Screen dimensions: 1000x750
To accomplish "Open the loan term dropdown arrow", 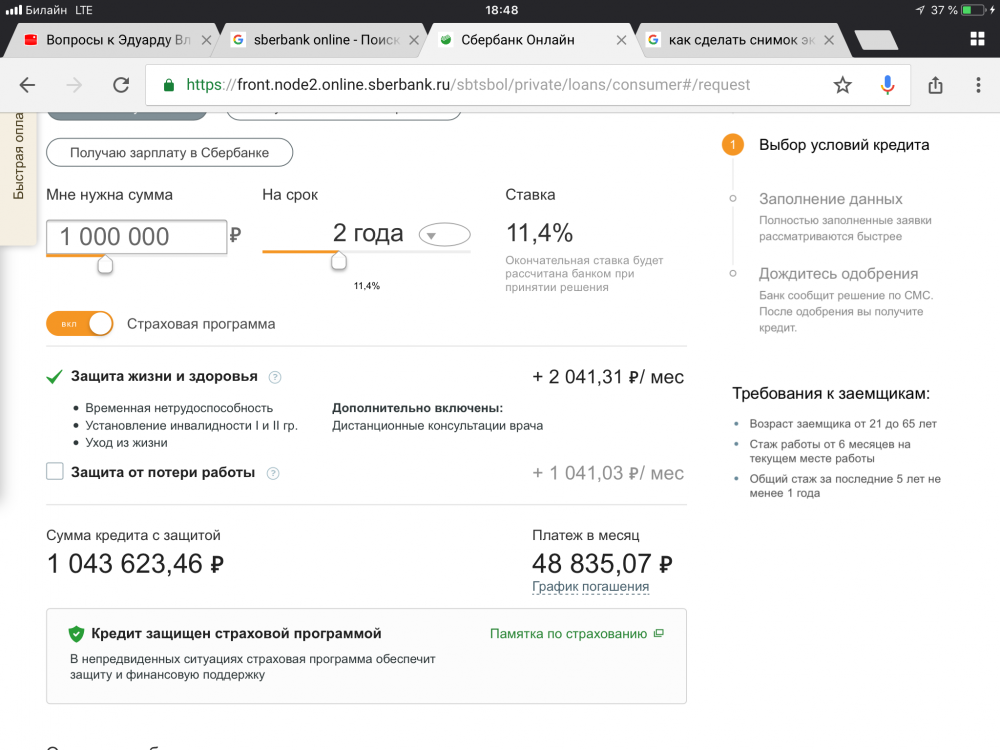I will pos(445,235).
